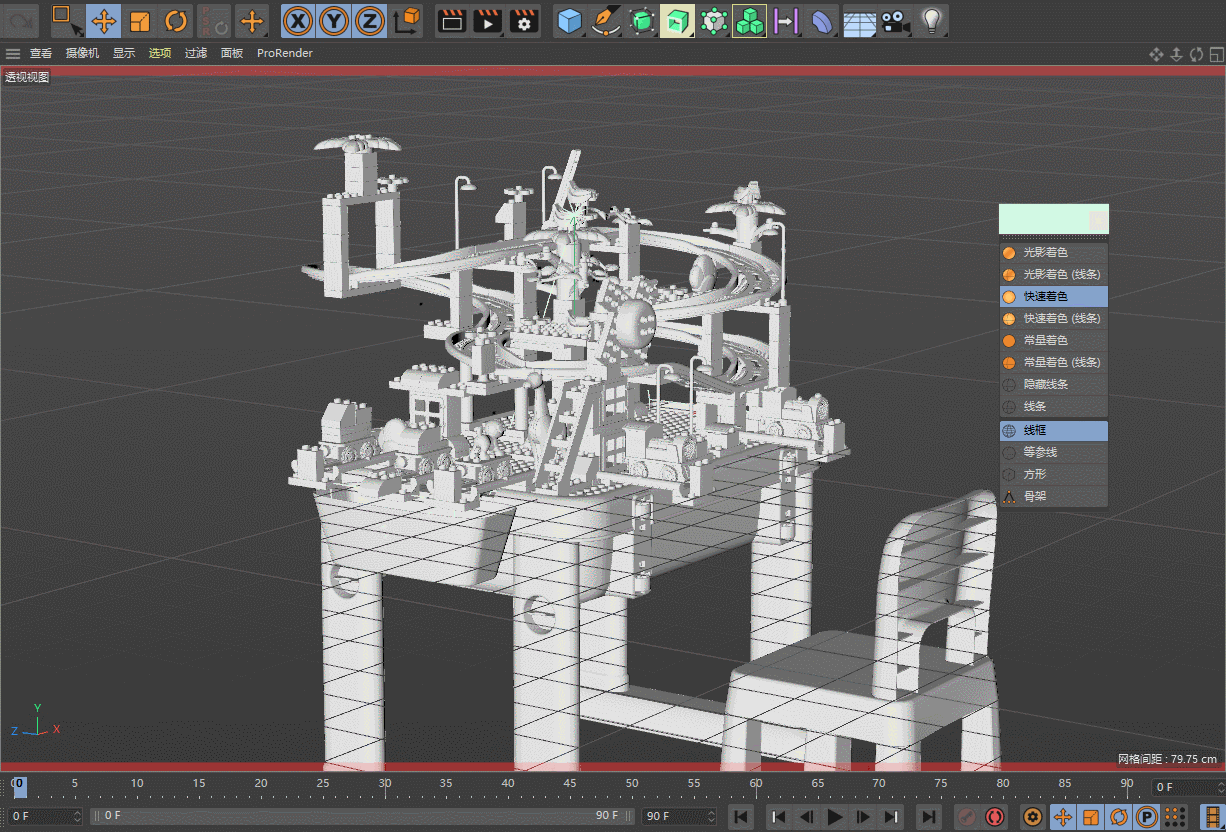Activate the Move tool in top toolbar
This screenshot has height=832, width=1226.
103,20
